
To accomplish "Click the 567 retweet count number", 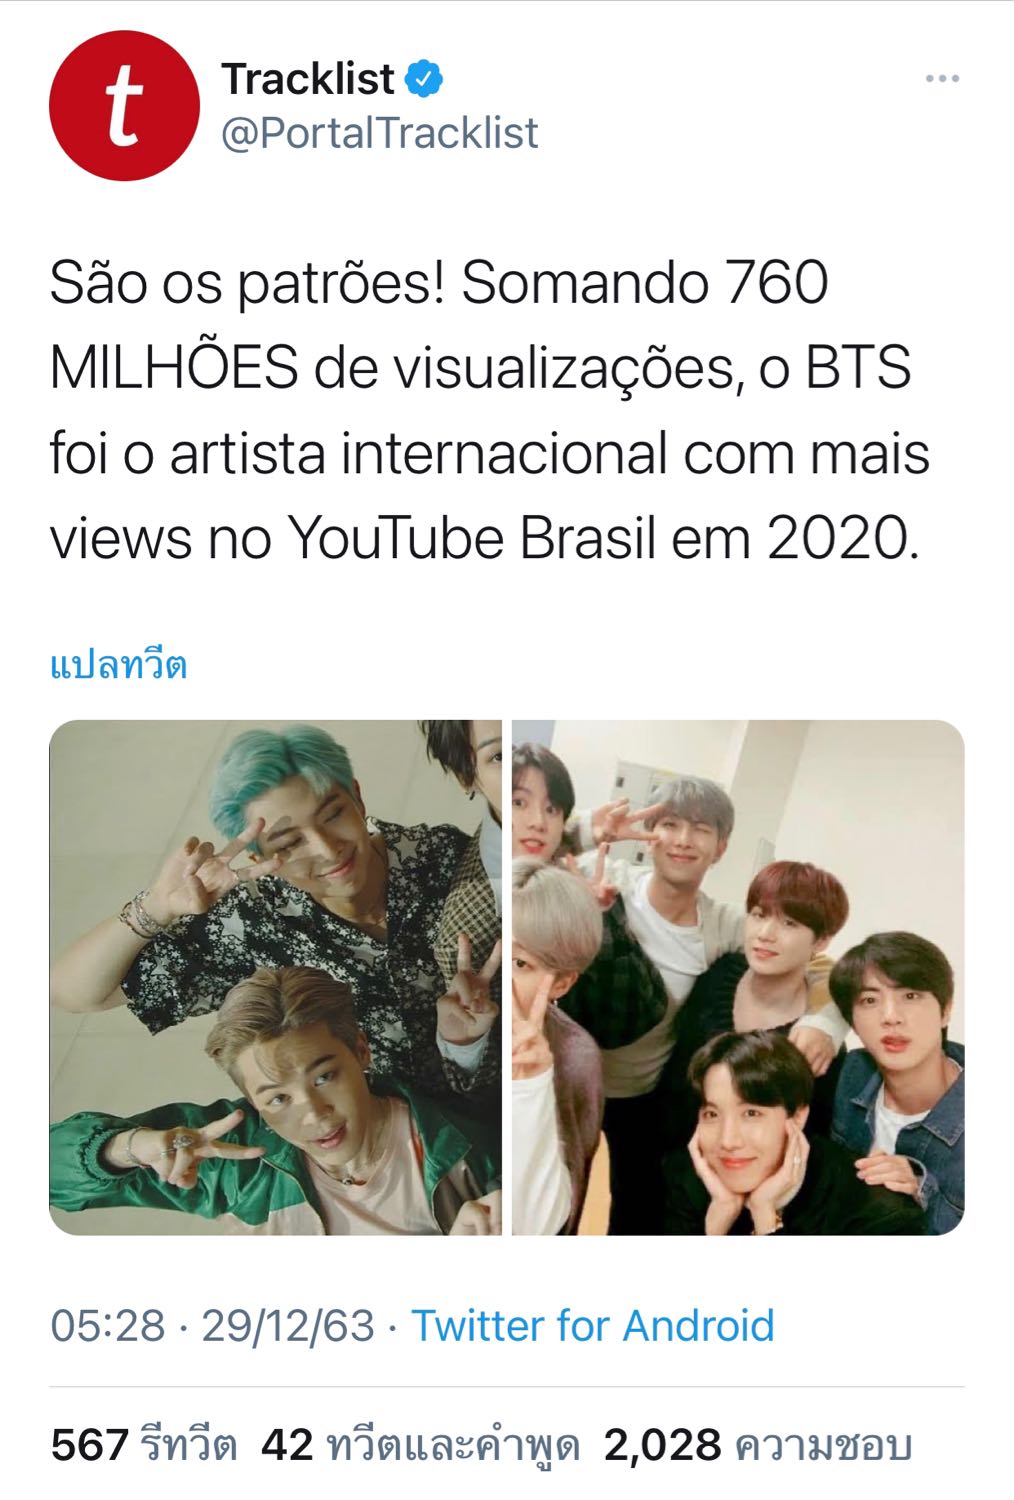I will tap(89, 1445).
